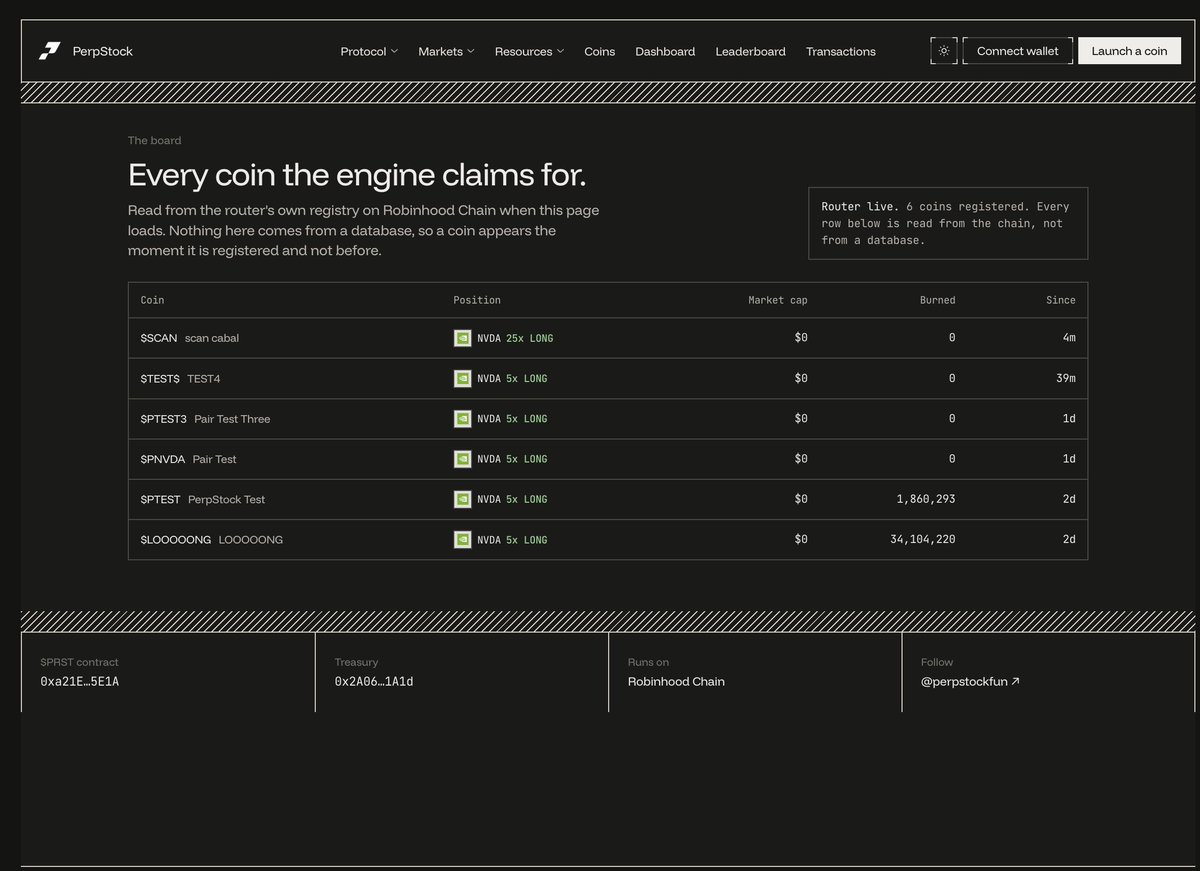Click the Position column header
Screen dimensions: 1200x871
tap(477, 300)
